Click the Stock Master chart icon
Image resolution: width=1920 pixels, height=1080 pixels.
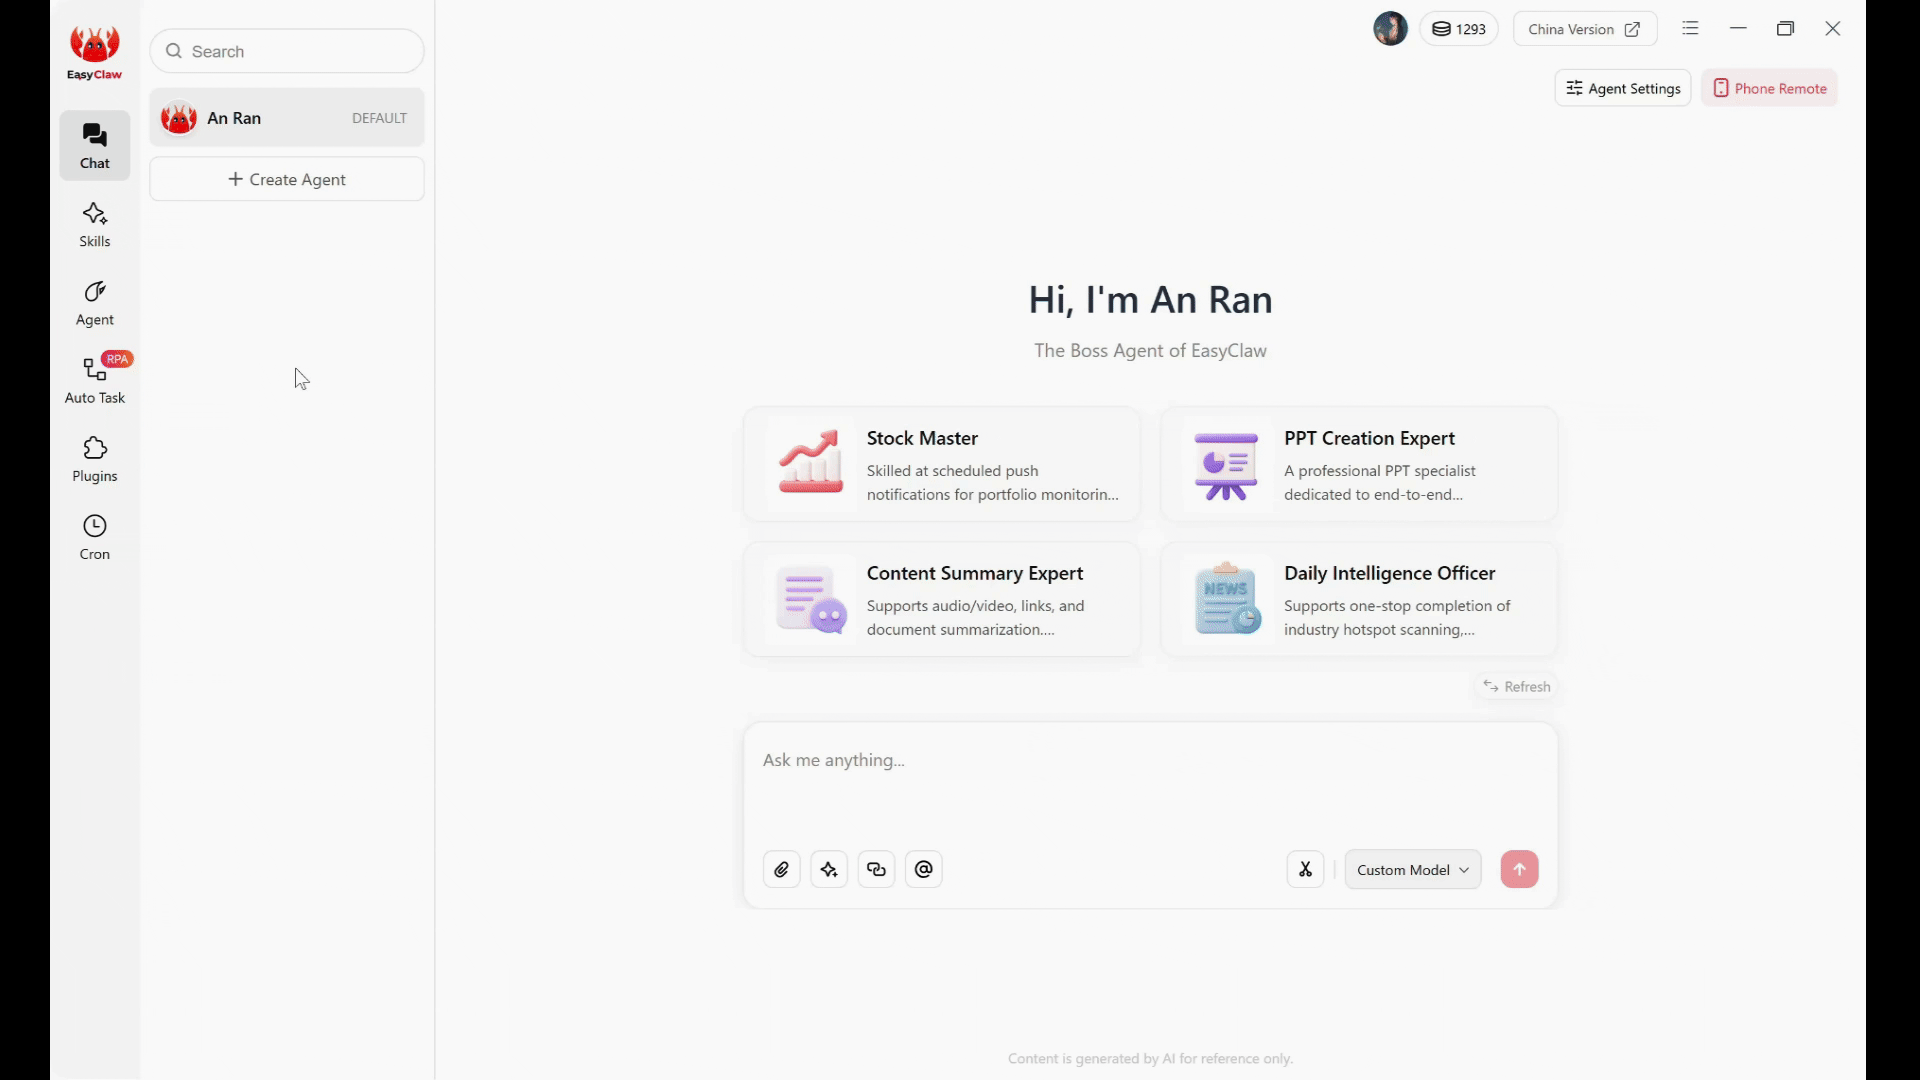pyautogui.click(x=811, y=464)
